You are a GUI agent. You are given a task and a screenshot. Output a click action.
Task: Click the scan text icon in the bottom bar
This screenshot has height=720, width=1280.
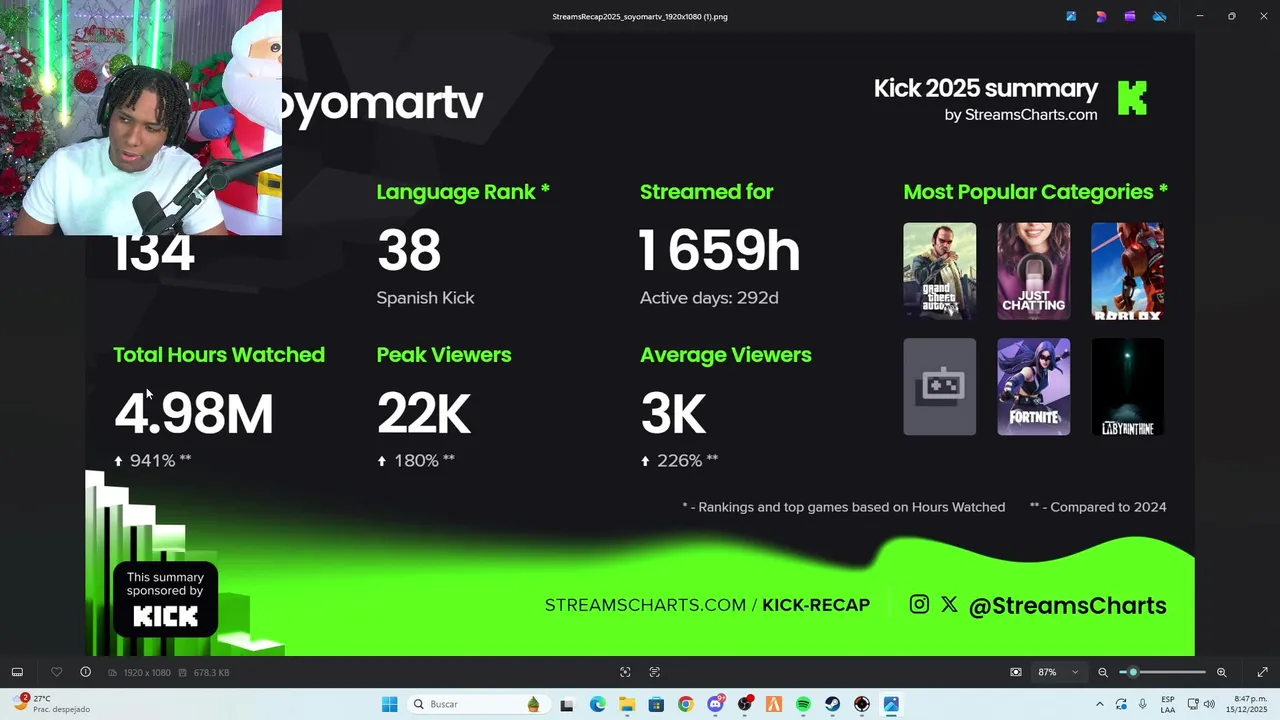pyautogui.click(x=655, y=672)
